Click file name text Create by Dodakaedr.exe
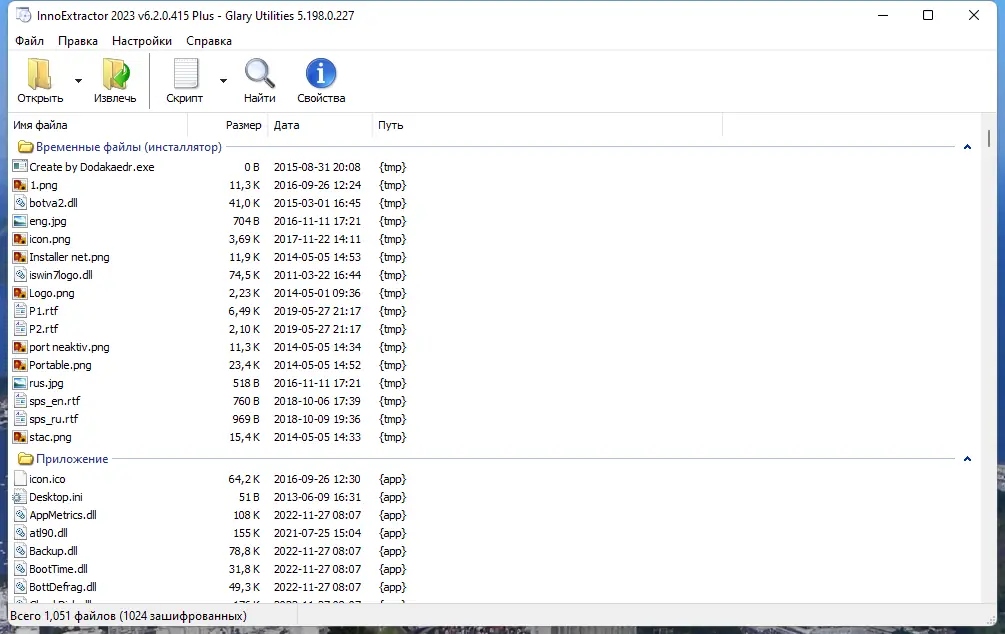This screenshot has width=1005, height=634. click(x=92, y=167)
